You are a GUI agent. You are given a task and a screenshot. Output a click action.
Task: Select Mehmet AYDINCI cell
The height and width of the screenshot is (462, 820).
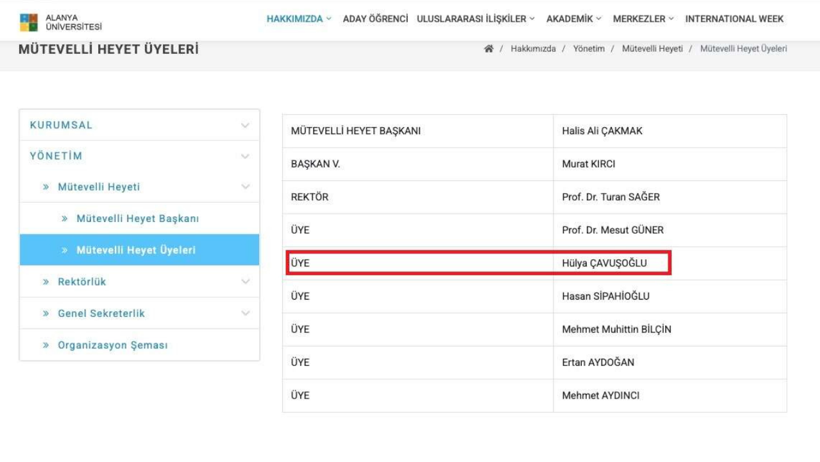click(x=670, y=396)
